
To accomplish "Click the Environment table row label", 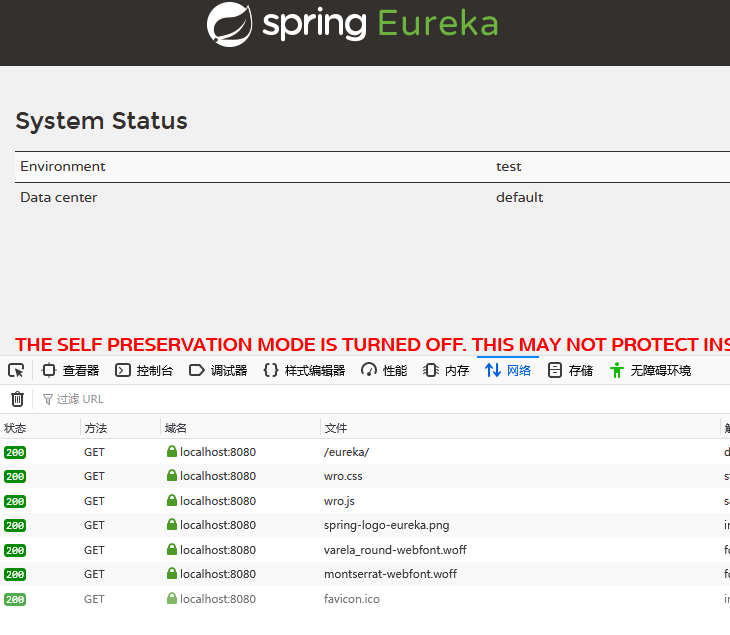I will [63, 167].
